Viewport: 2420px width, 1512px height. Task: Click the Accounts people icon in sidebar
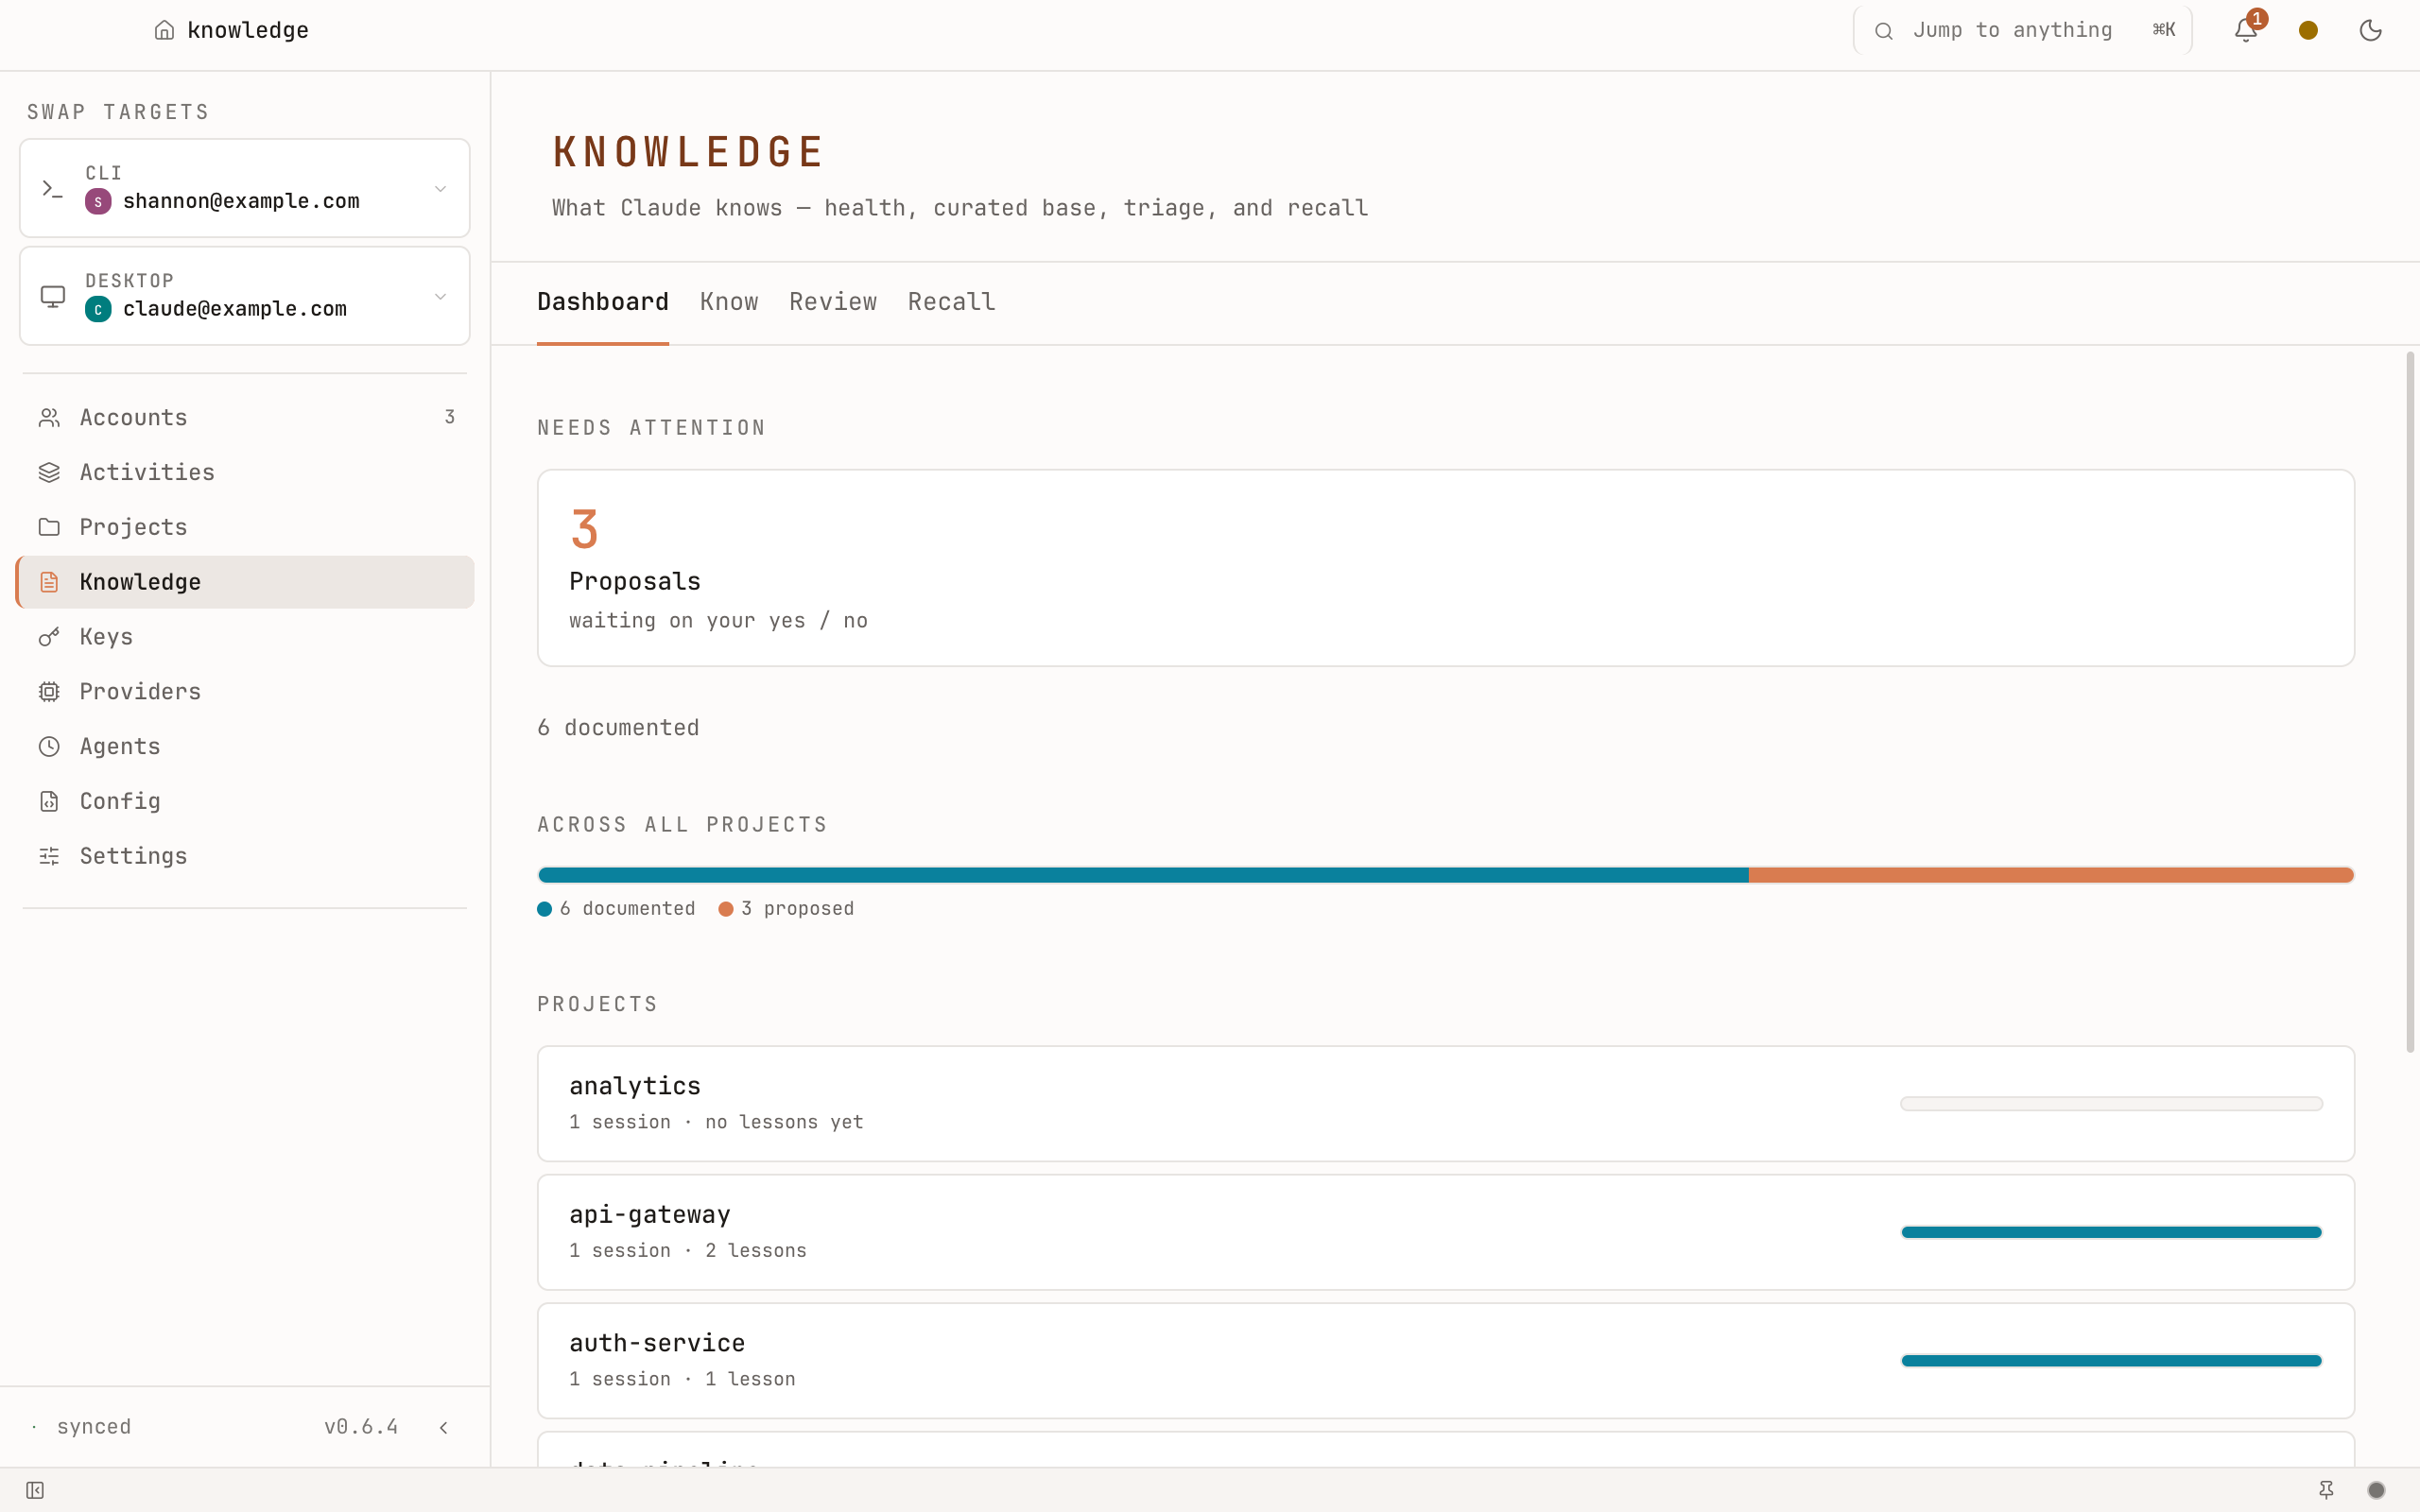coord(49,417)
